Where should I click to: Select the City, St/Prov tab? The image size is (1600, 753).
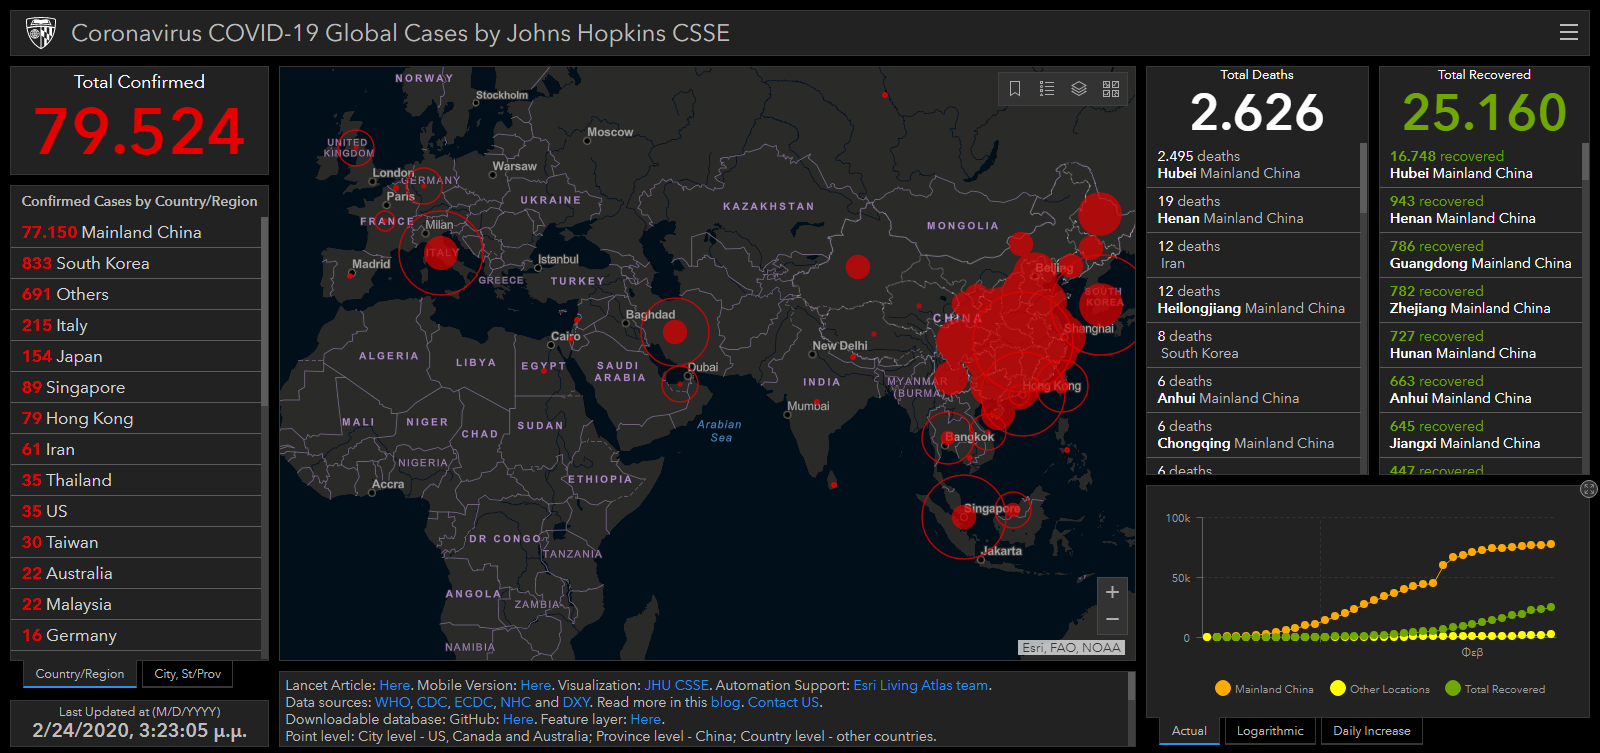pos(188,674)
